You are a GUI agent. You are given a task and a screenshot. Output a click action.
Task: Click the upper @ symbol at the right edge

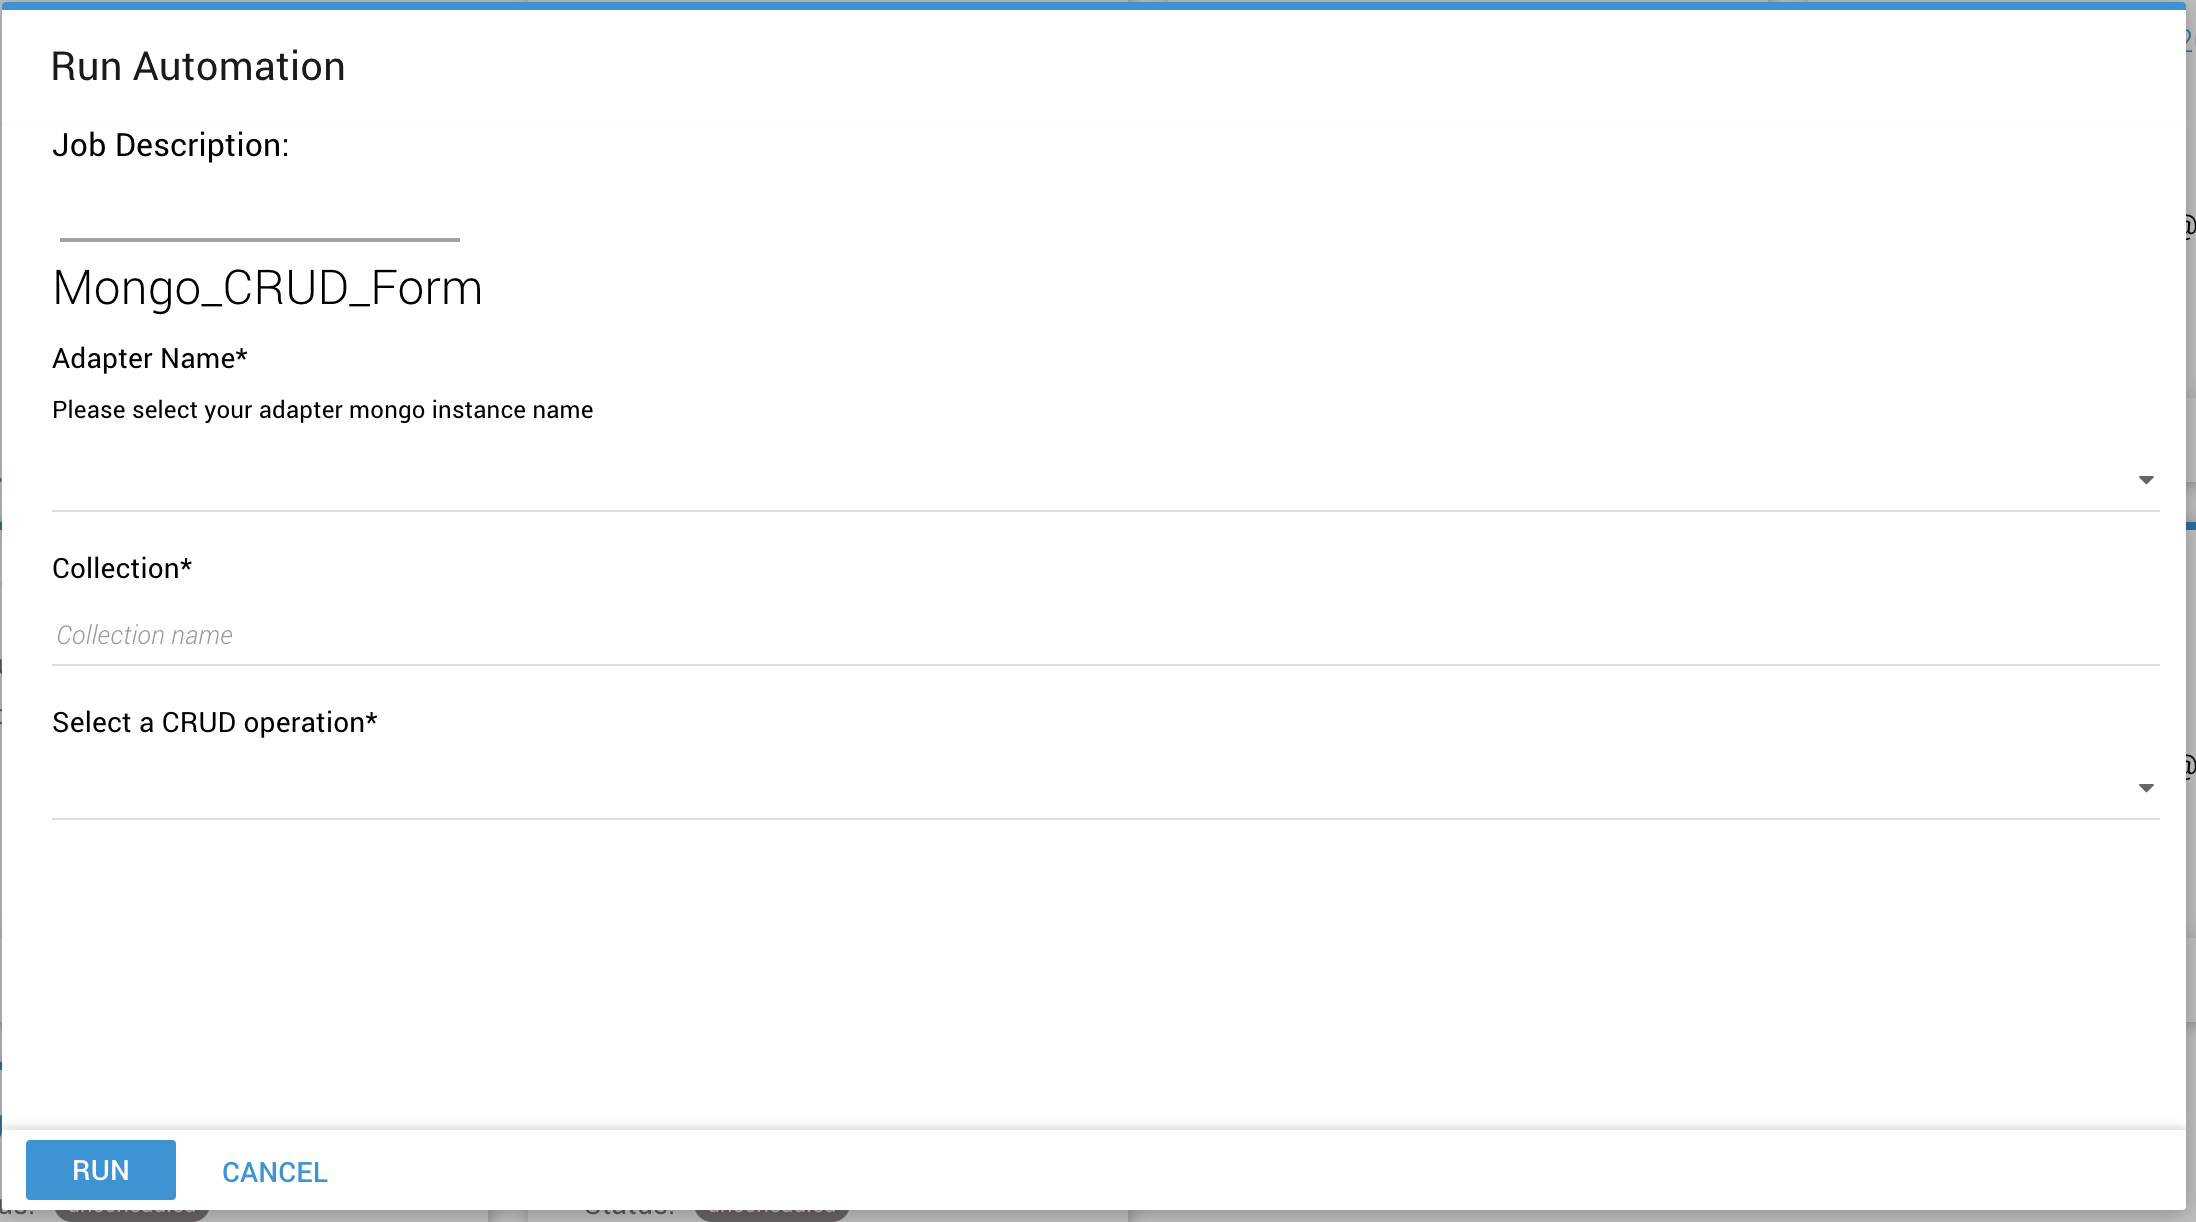(x=2190, y=226)
